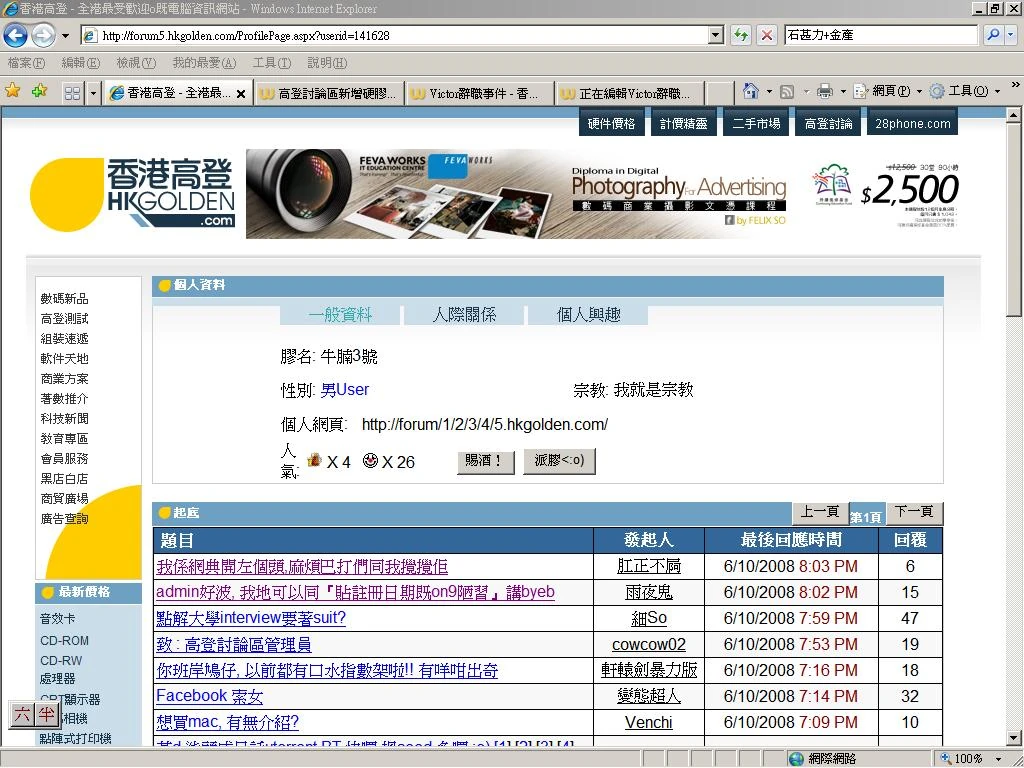Click the 計價精靈 nav button
Screen dimensions: 1024x768
(x=684, y=123)
